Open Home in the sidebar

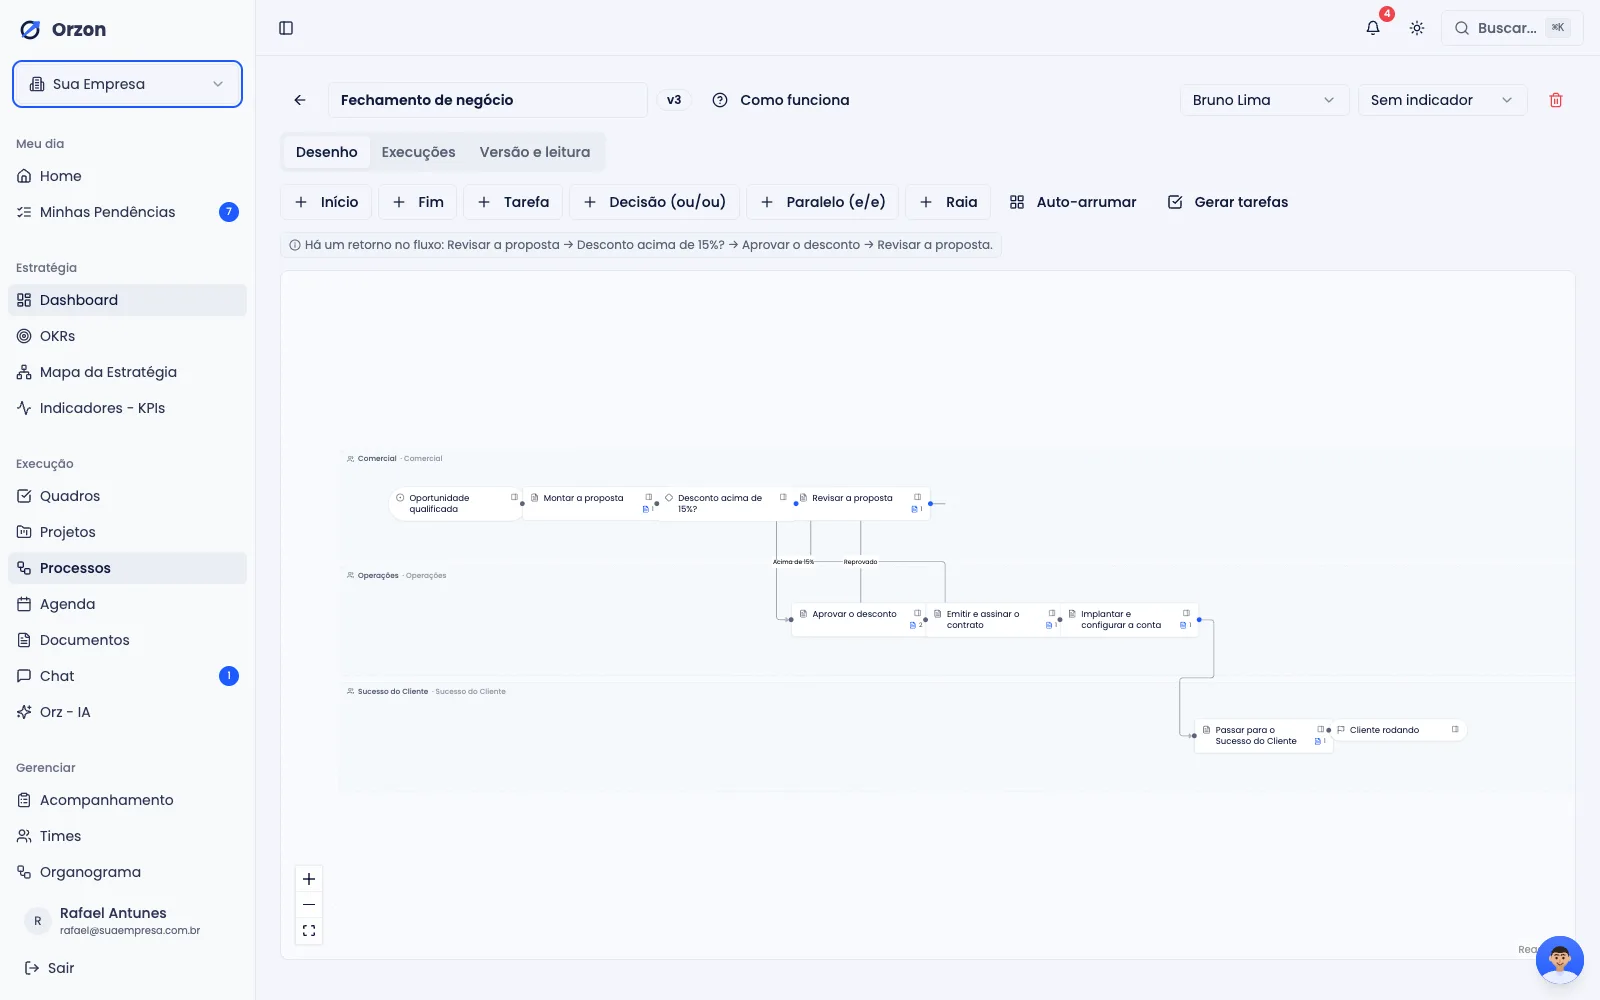click(127, 176)
